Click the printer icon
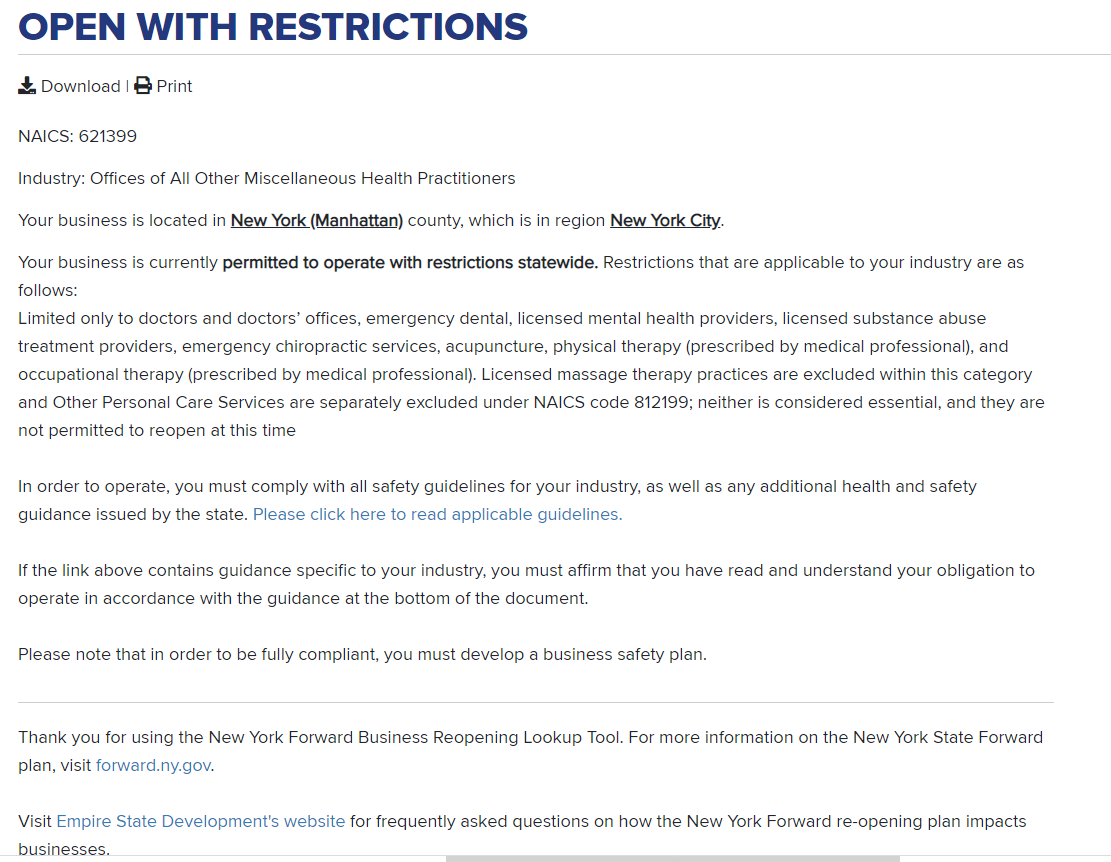The height and width of the screenshot is (862, 1111). pos(143,86)
